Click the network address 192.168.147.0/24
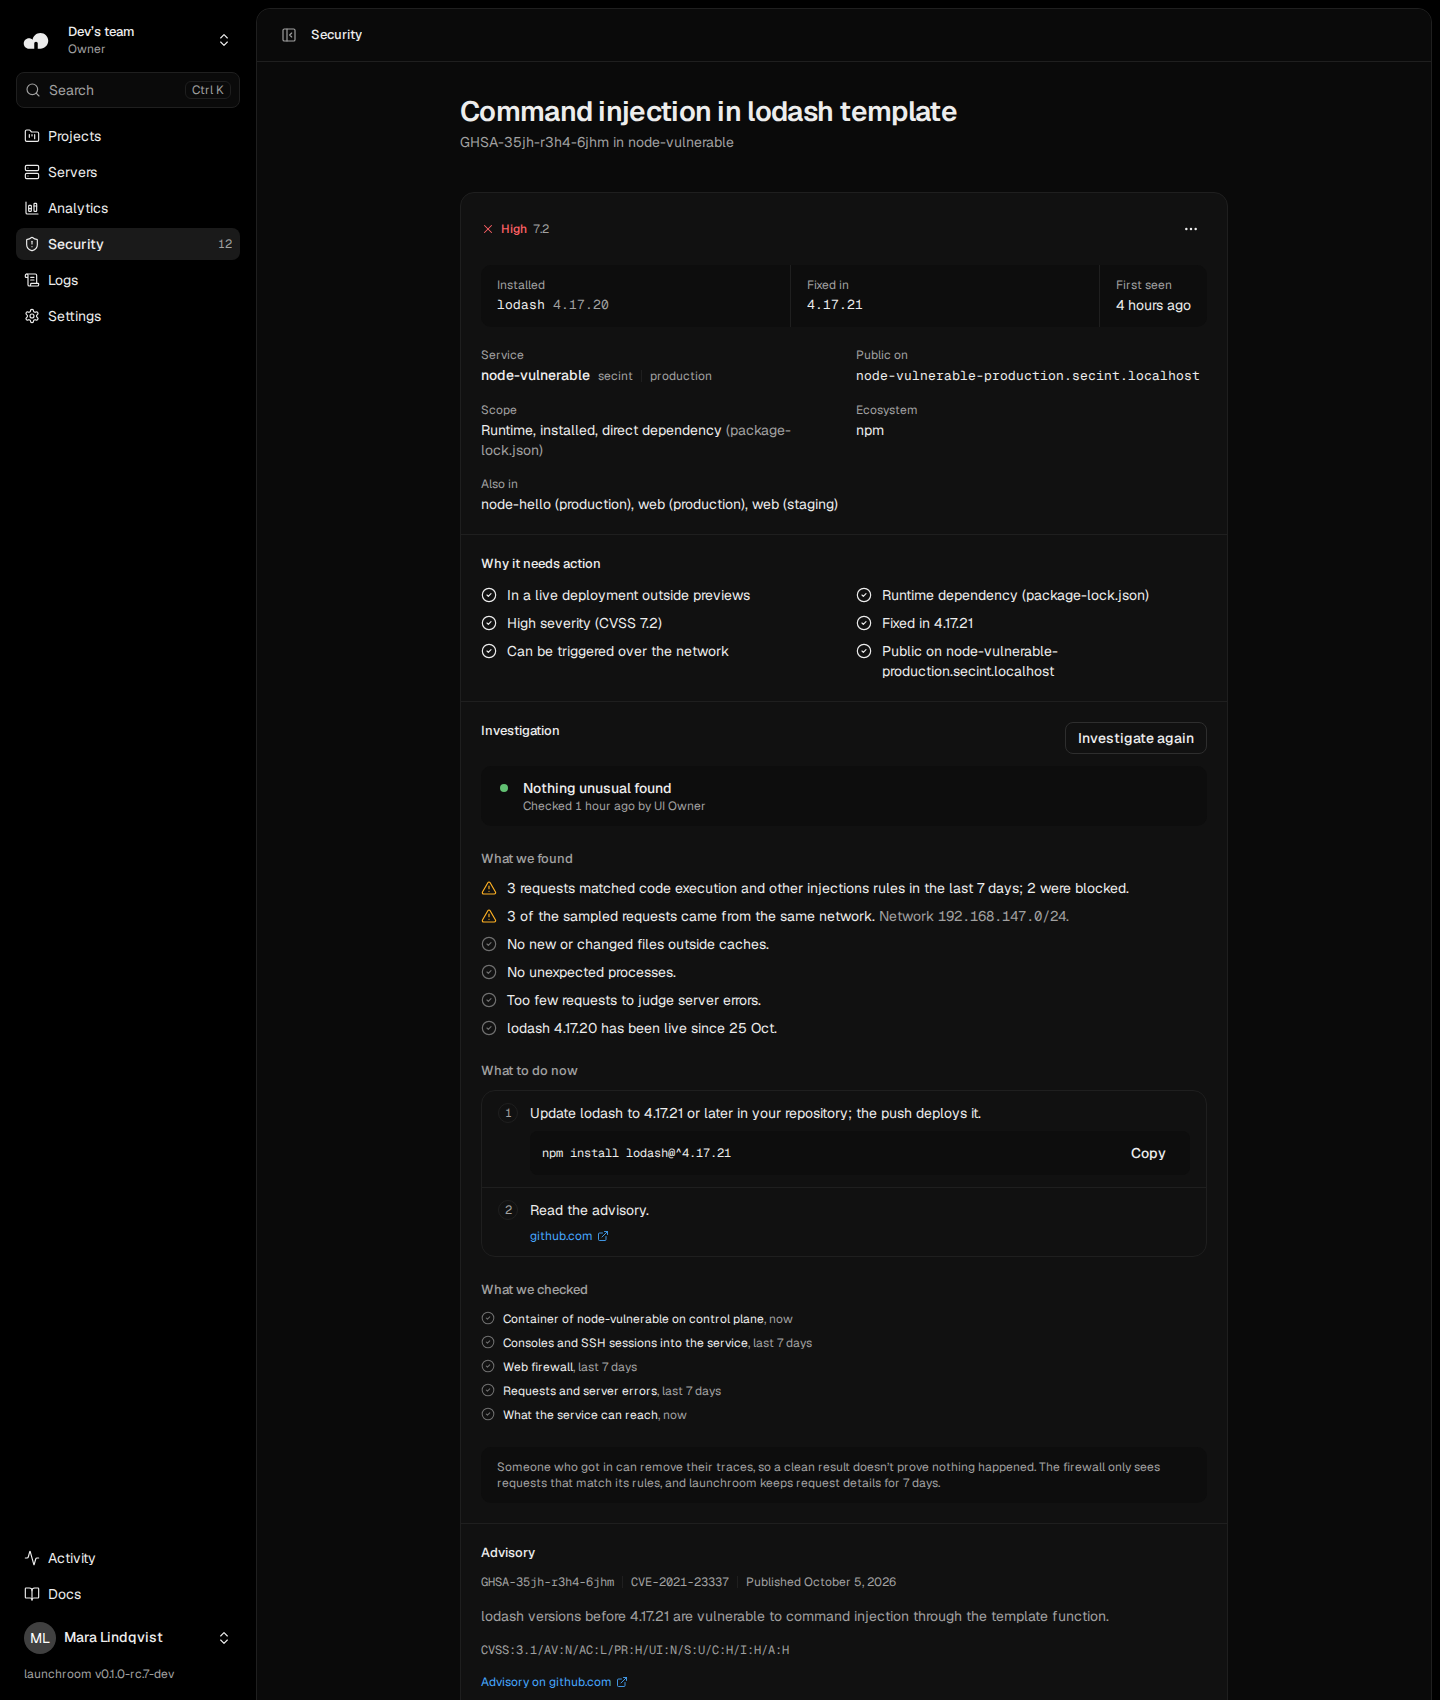The height and width of the screenshot is (1700, 1440). coord(1002,916)
